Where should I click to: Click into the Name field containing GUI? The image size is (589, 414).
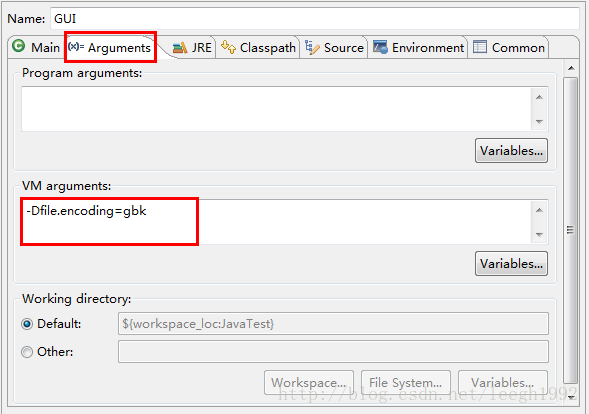click(315, 18)
